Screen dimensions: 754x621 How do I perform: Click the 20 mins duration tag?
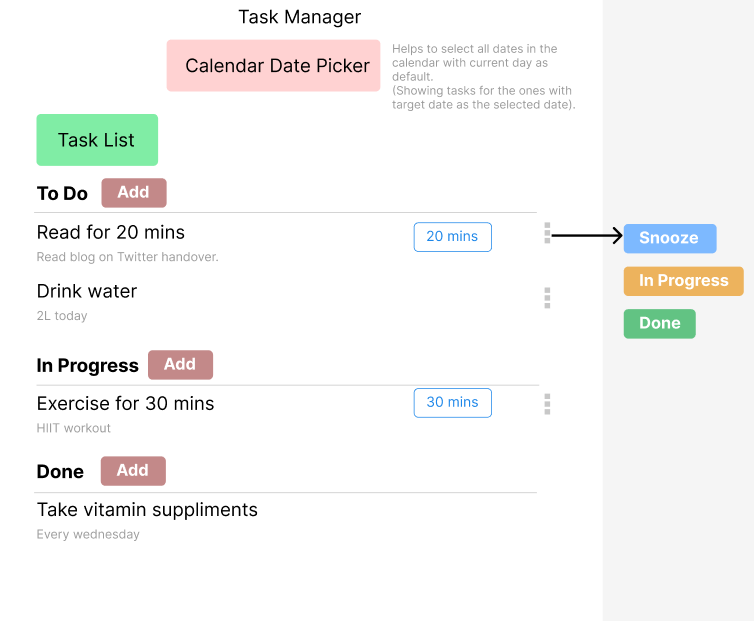pos(452,237)
